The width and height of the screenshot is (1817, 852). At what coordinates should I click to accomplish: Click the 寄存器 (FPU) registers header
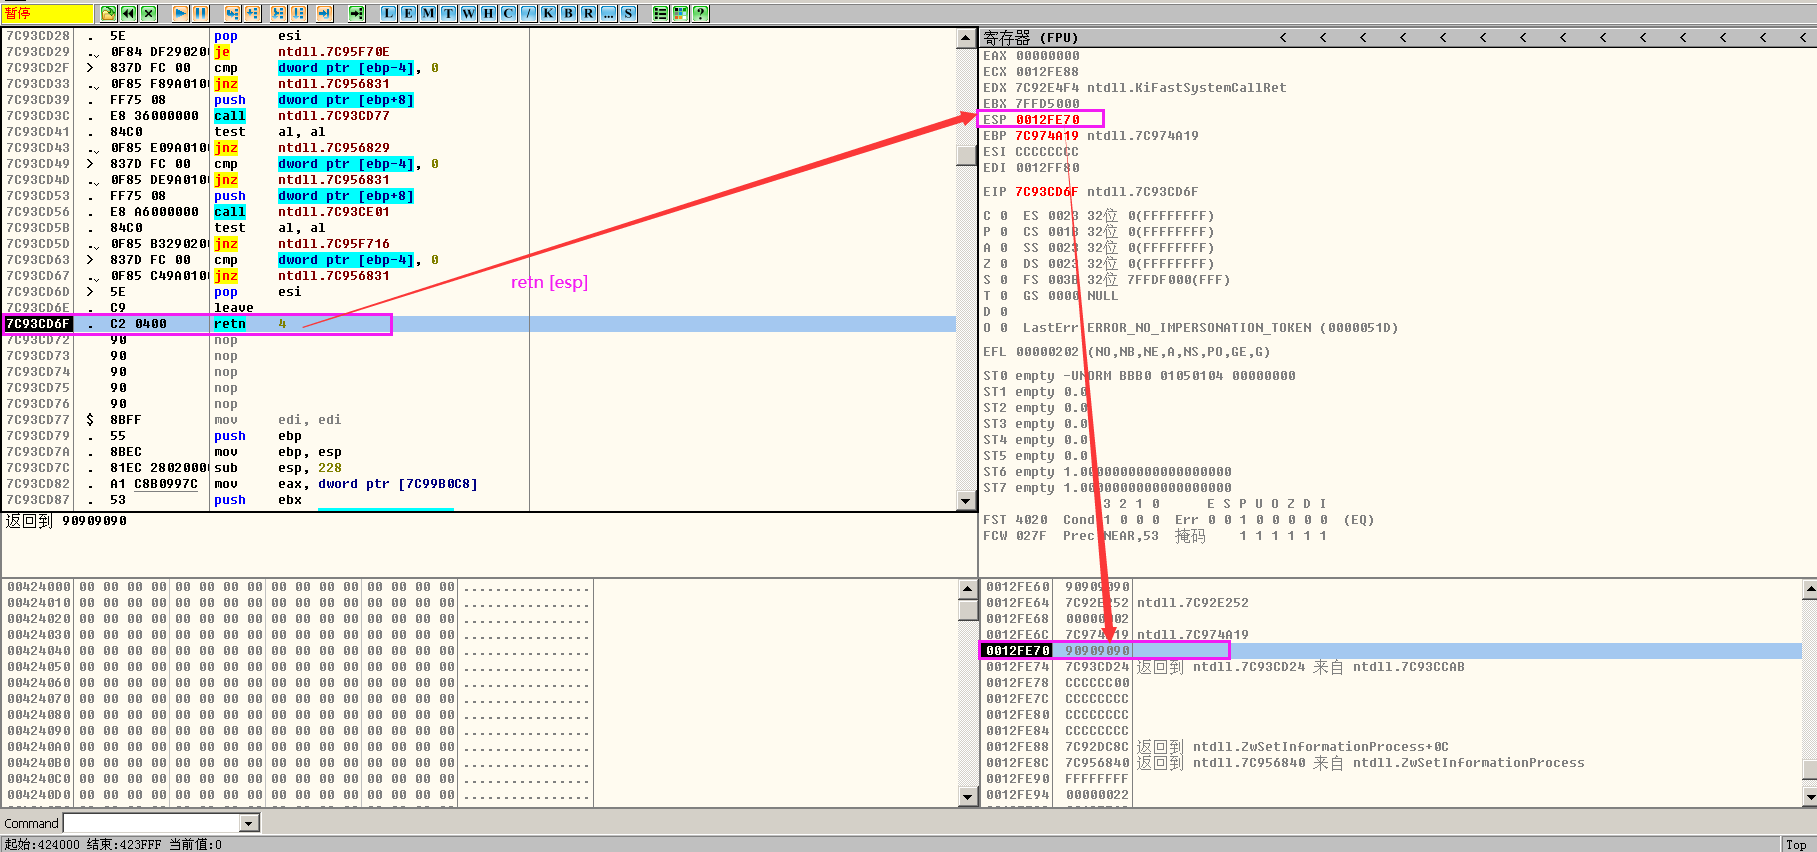click(1031, 38)
